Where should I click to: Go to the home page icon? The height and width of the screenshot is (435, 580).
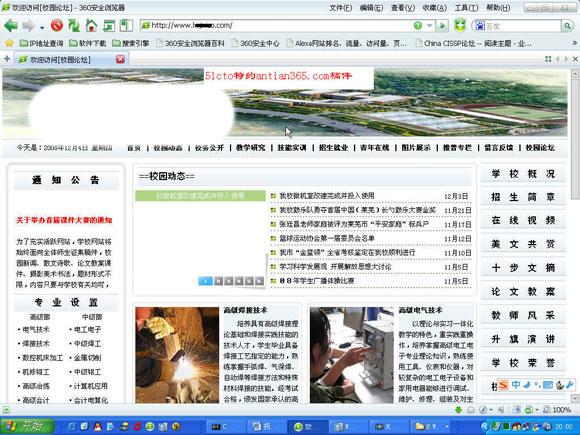coord(91,26)
